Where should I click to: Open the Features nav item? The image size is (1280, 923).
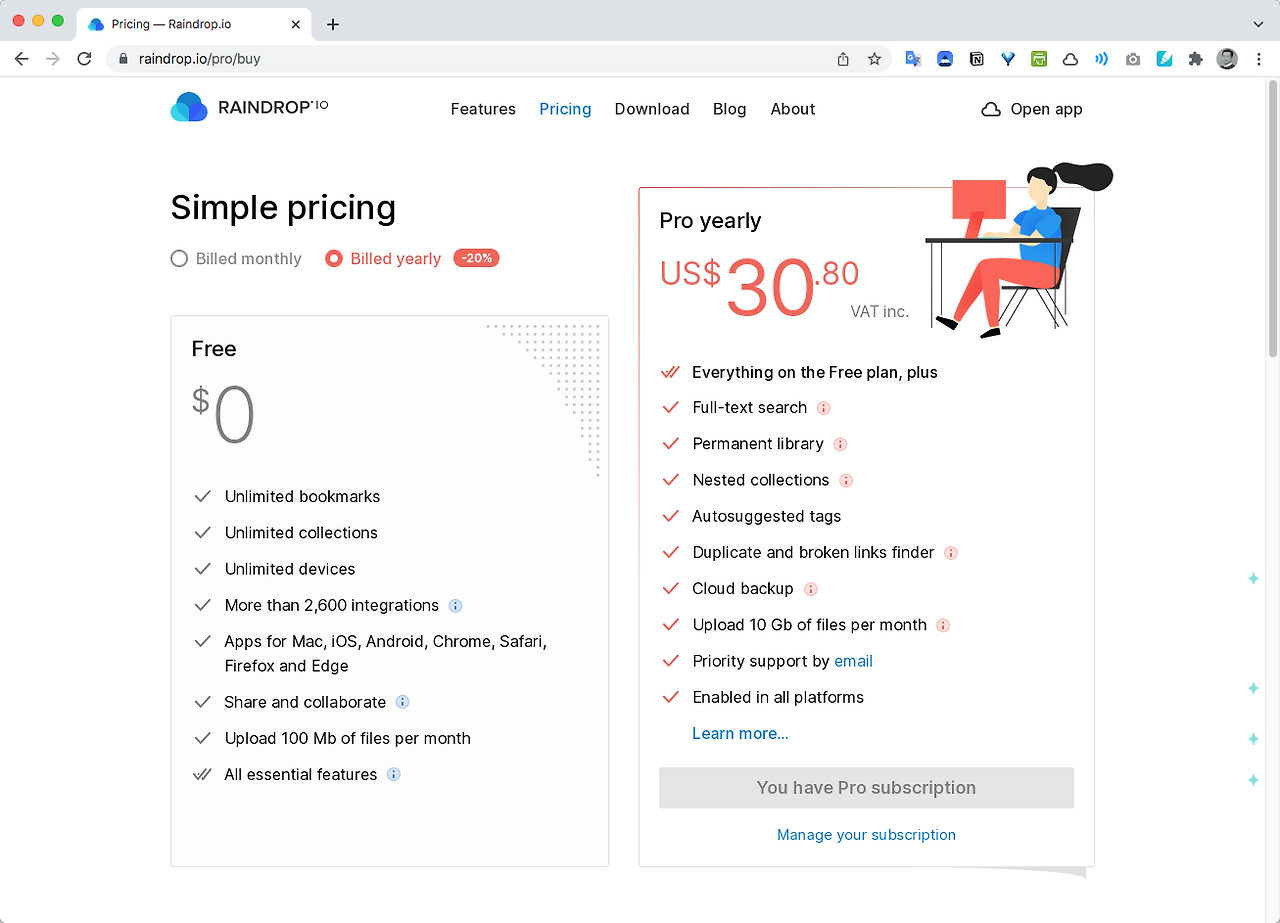point(483,109)
